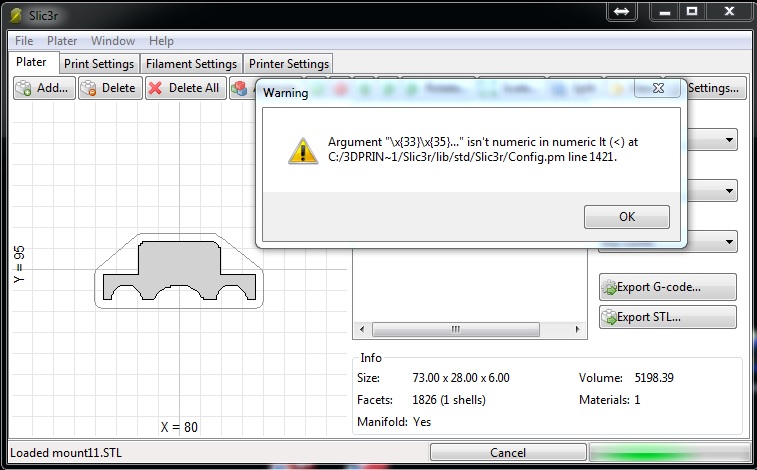This screenshot has width=757, height=470.
Task: Close the Warning dialog with X
Action: (658, 88)
